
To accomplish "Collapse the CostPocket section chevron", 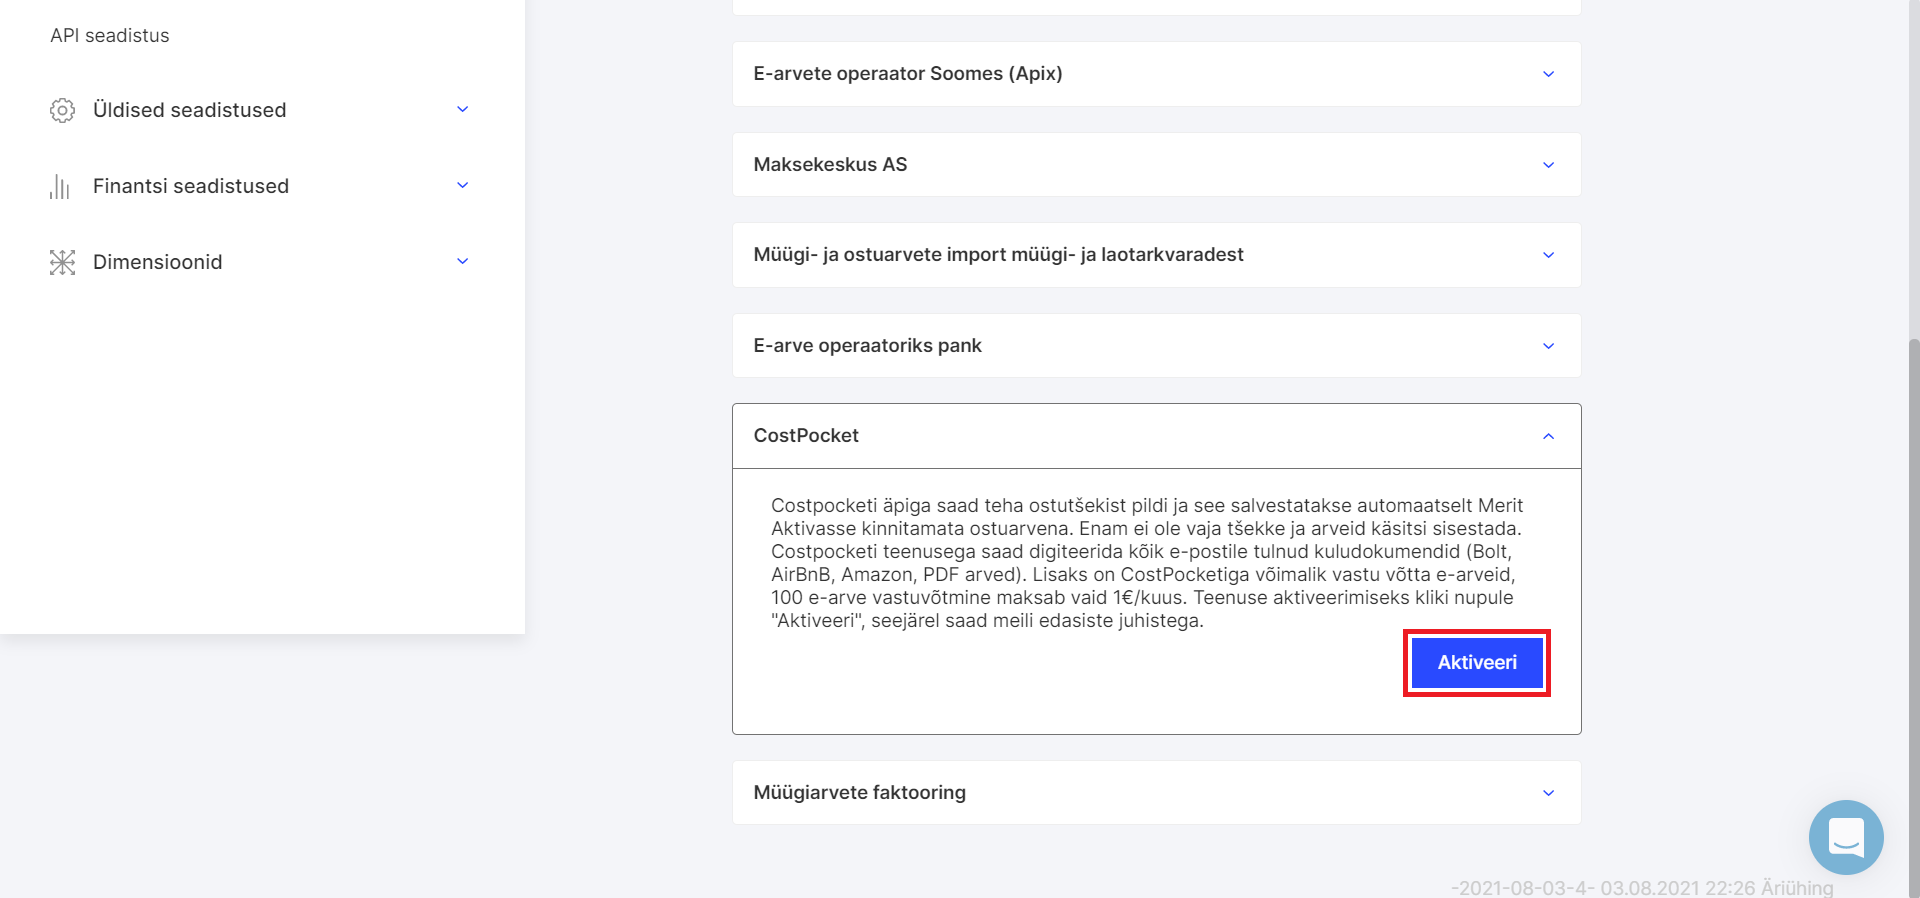I will (x=1548, y=436).
